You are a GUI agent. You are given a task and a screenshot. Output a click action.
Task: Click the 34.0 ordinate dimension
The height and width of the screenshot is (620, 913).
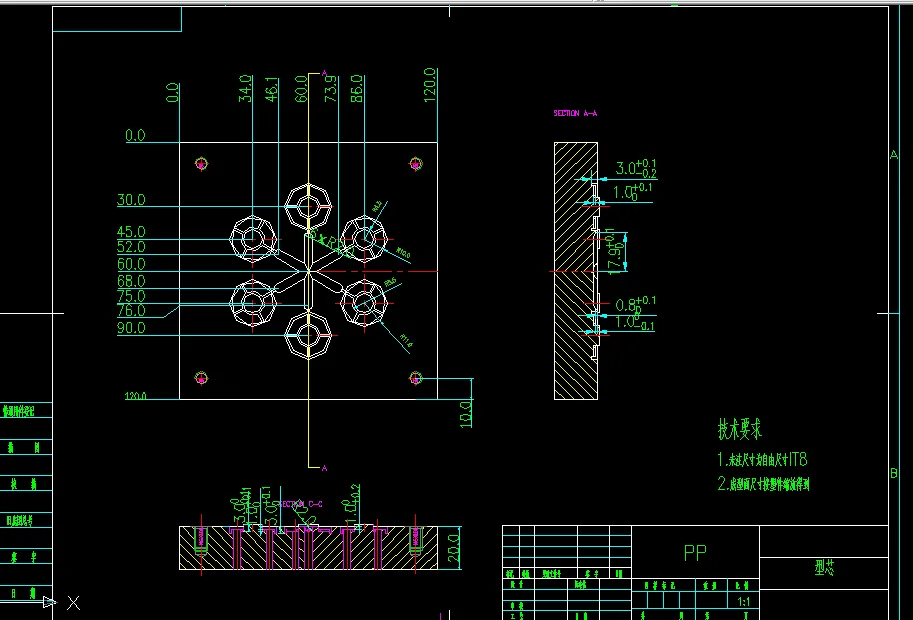(x=246, y=88)
